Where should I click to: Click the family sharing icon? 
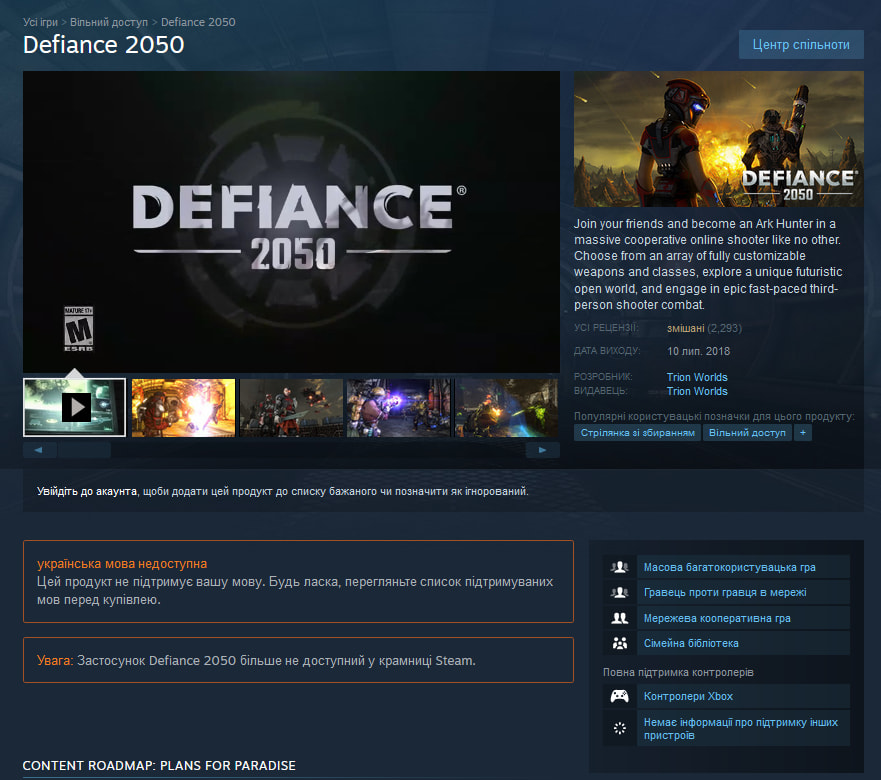[620, 643]
